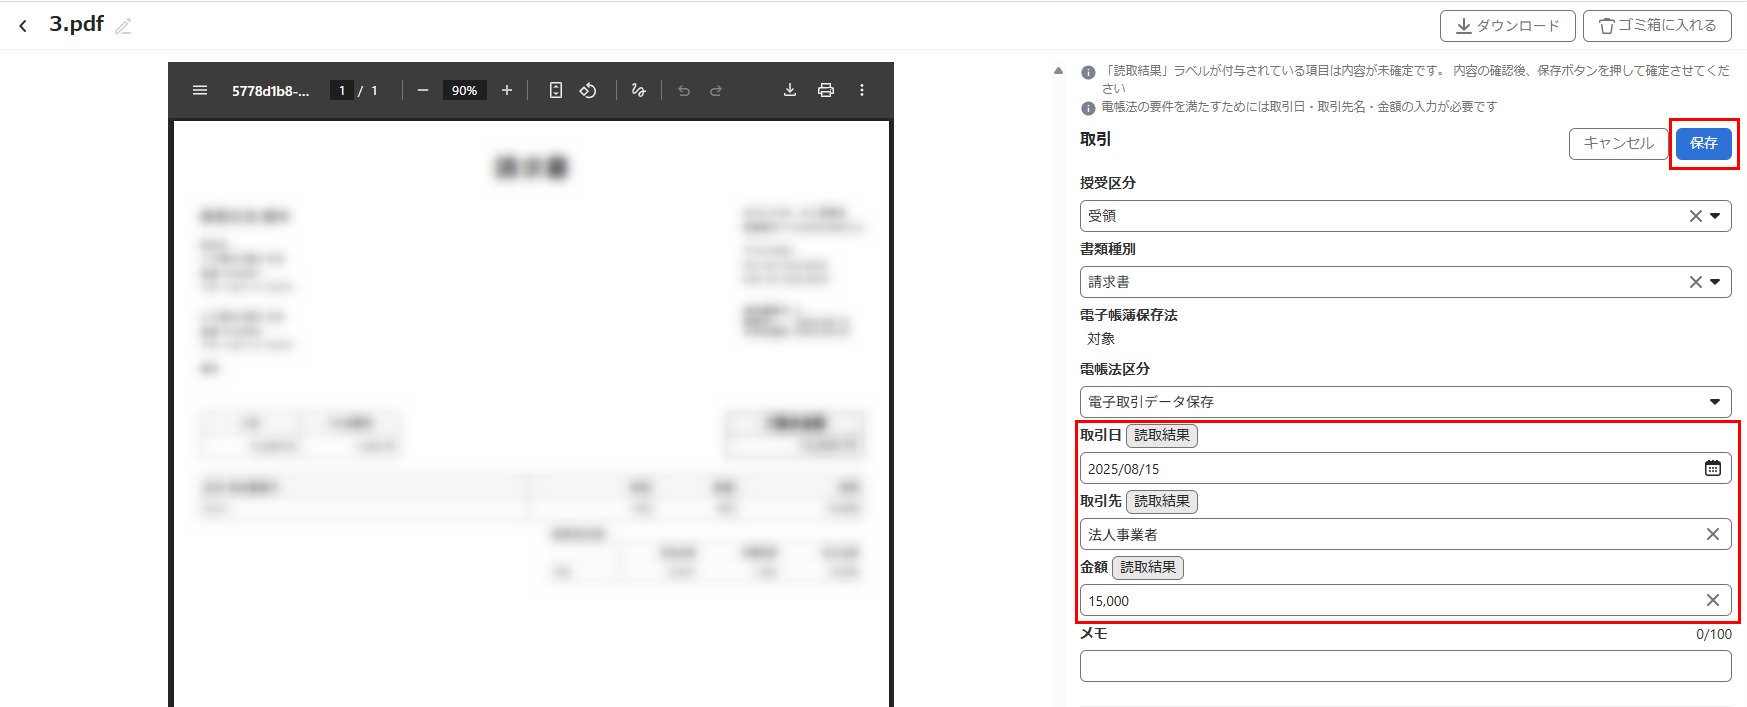Open the PDF viewer sidebar menu
Viewport: 1747px width, 707px height.
point(200,90)
